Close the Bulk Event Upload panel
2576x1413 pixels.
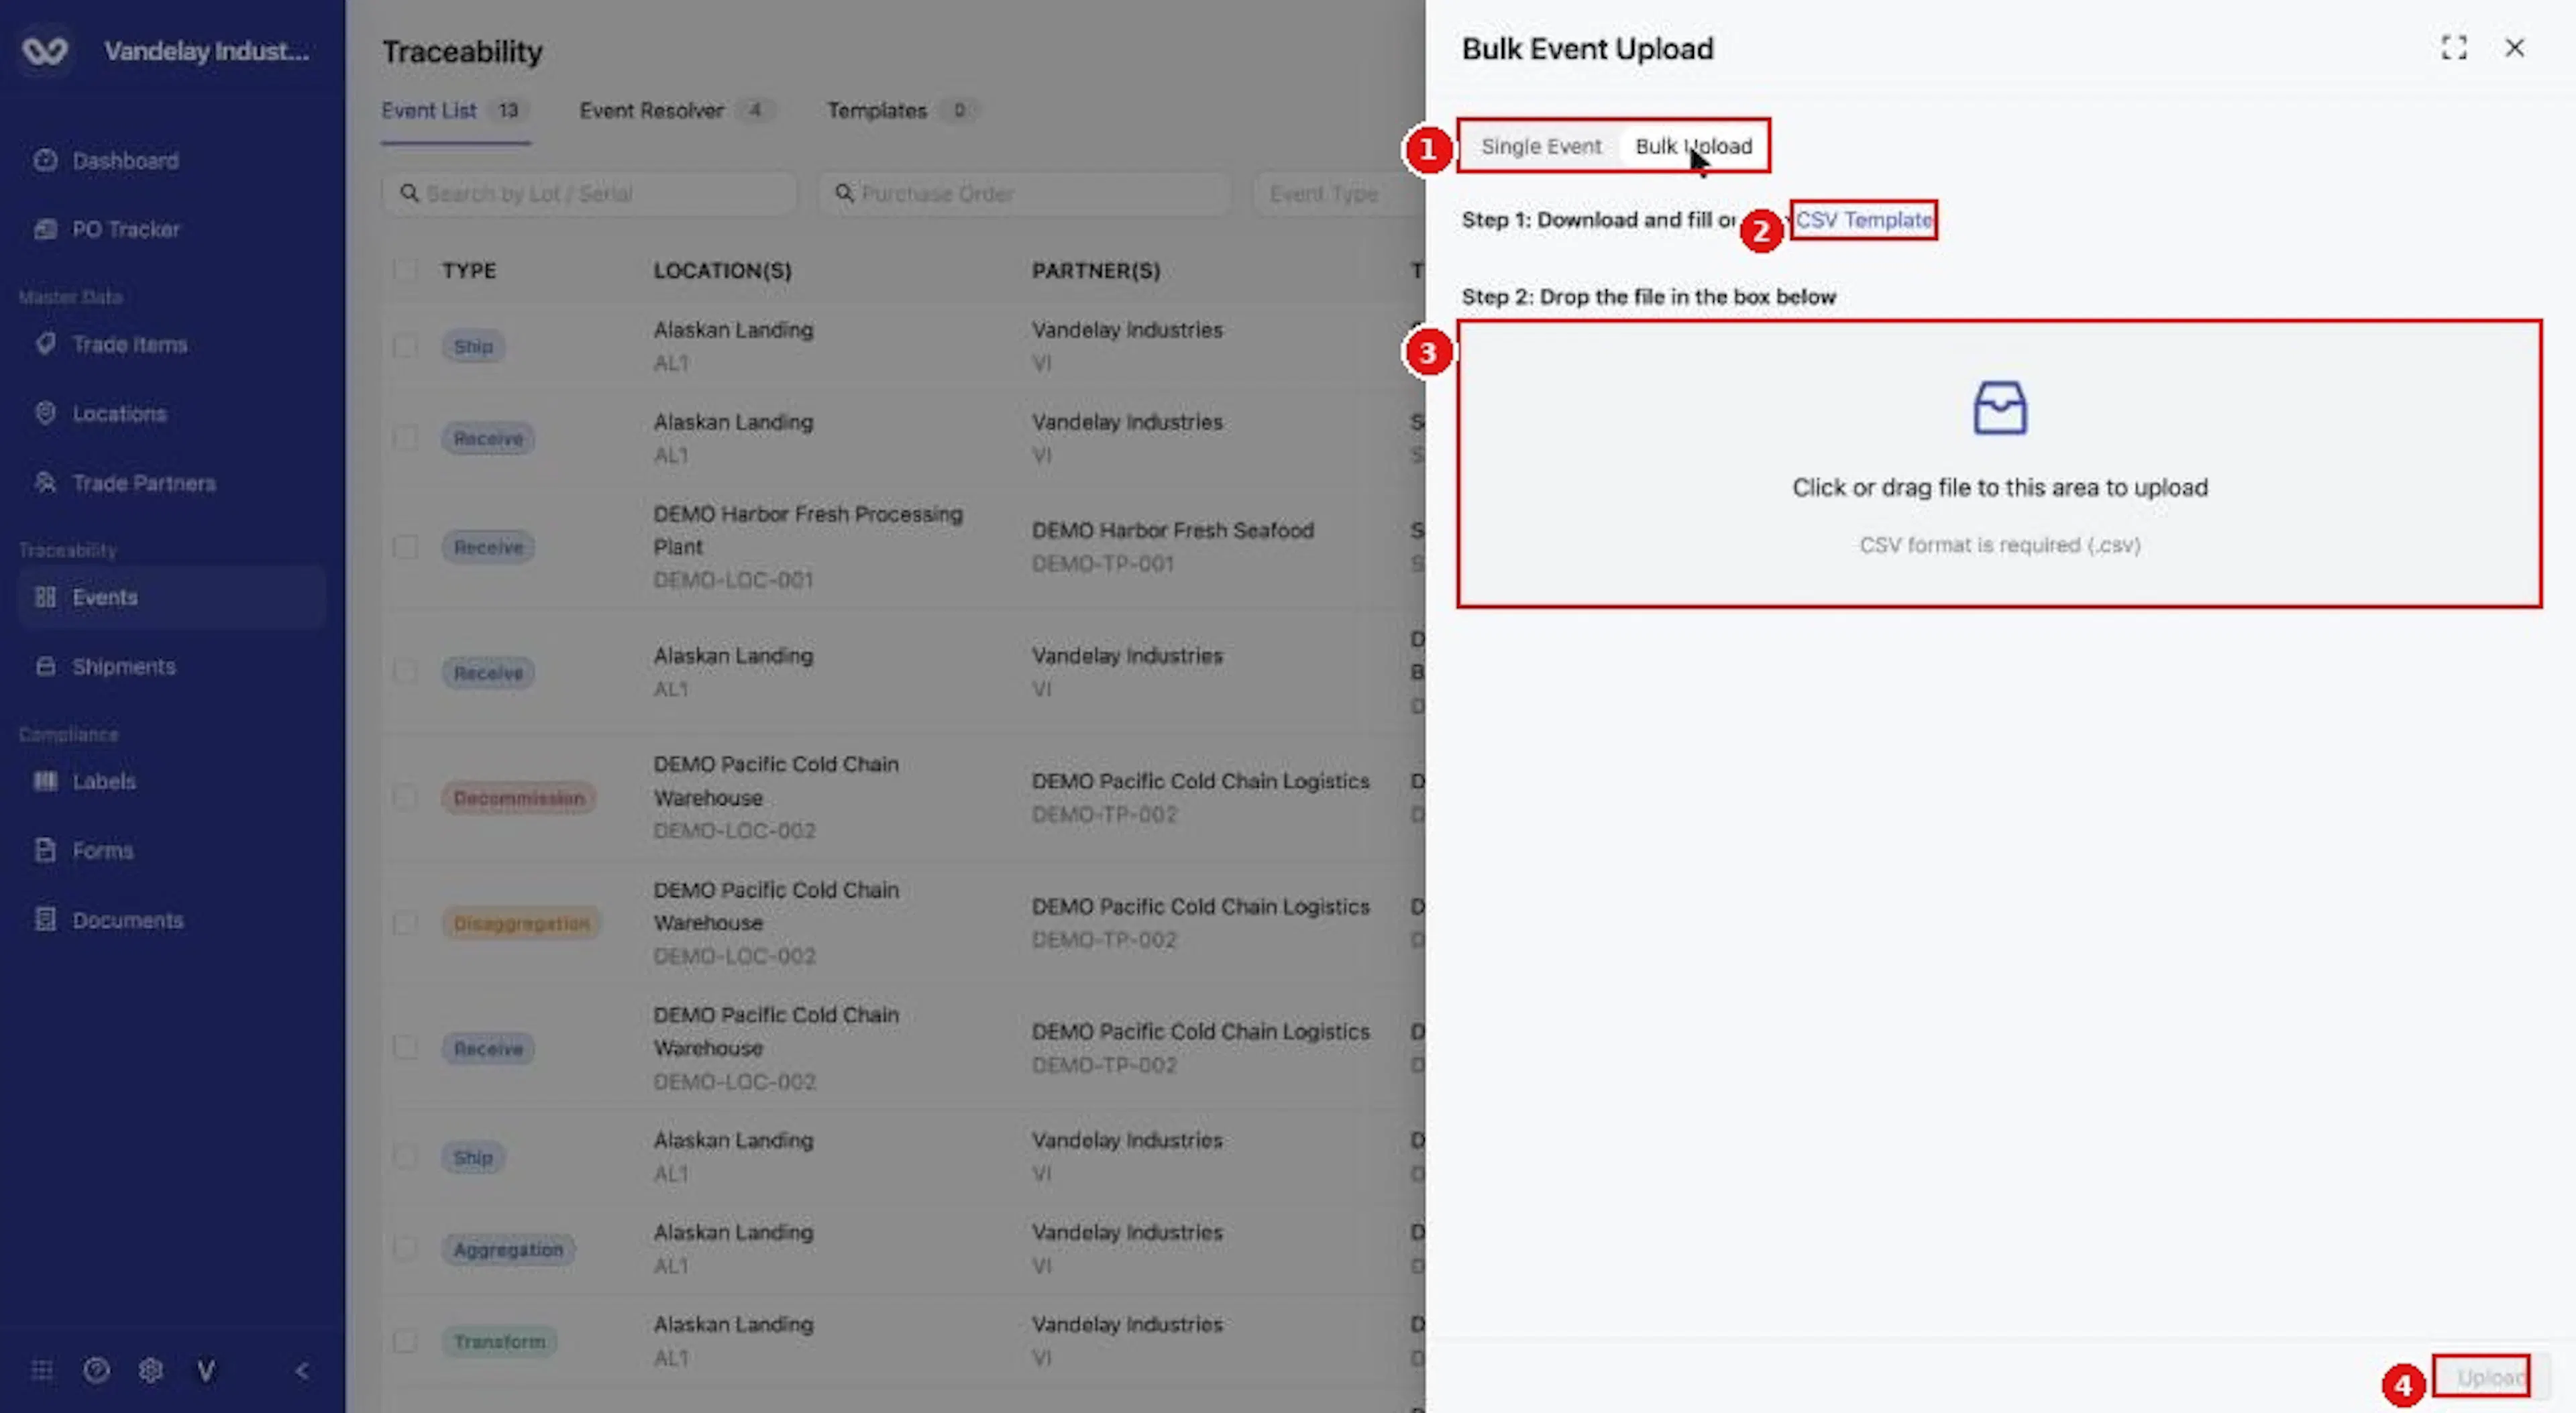click(2514, 48)
